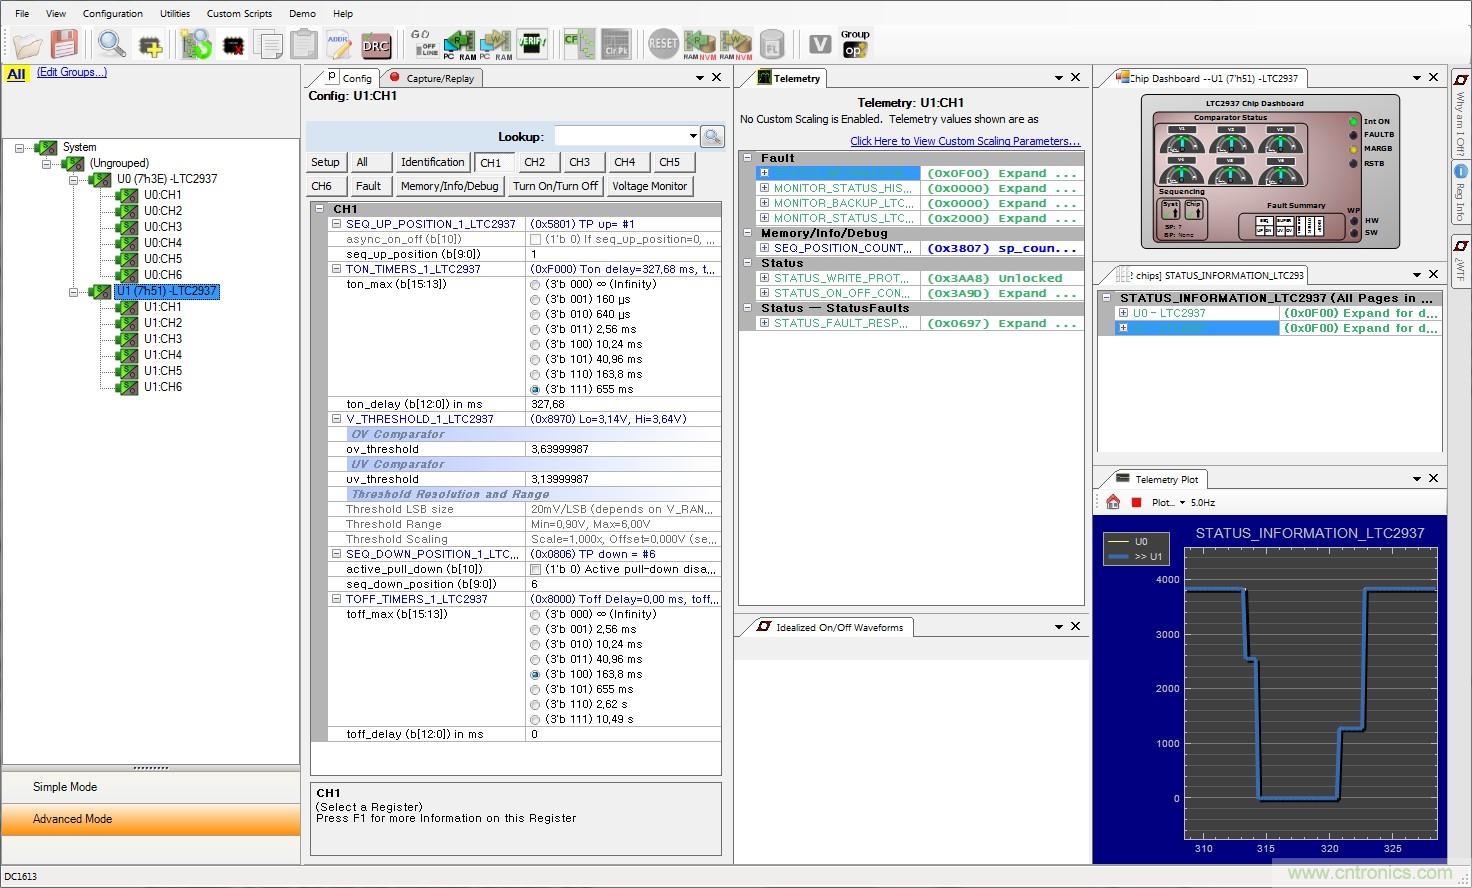The image size is (1472, 888).
Task: Collapse the V_THRESHOLD_1_LTC2937 register section
Action: click(x=337, y=419)
